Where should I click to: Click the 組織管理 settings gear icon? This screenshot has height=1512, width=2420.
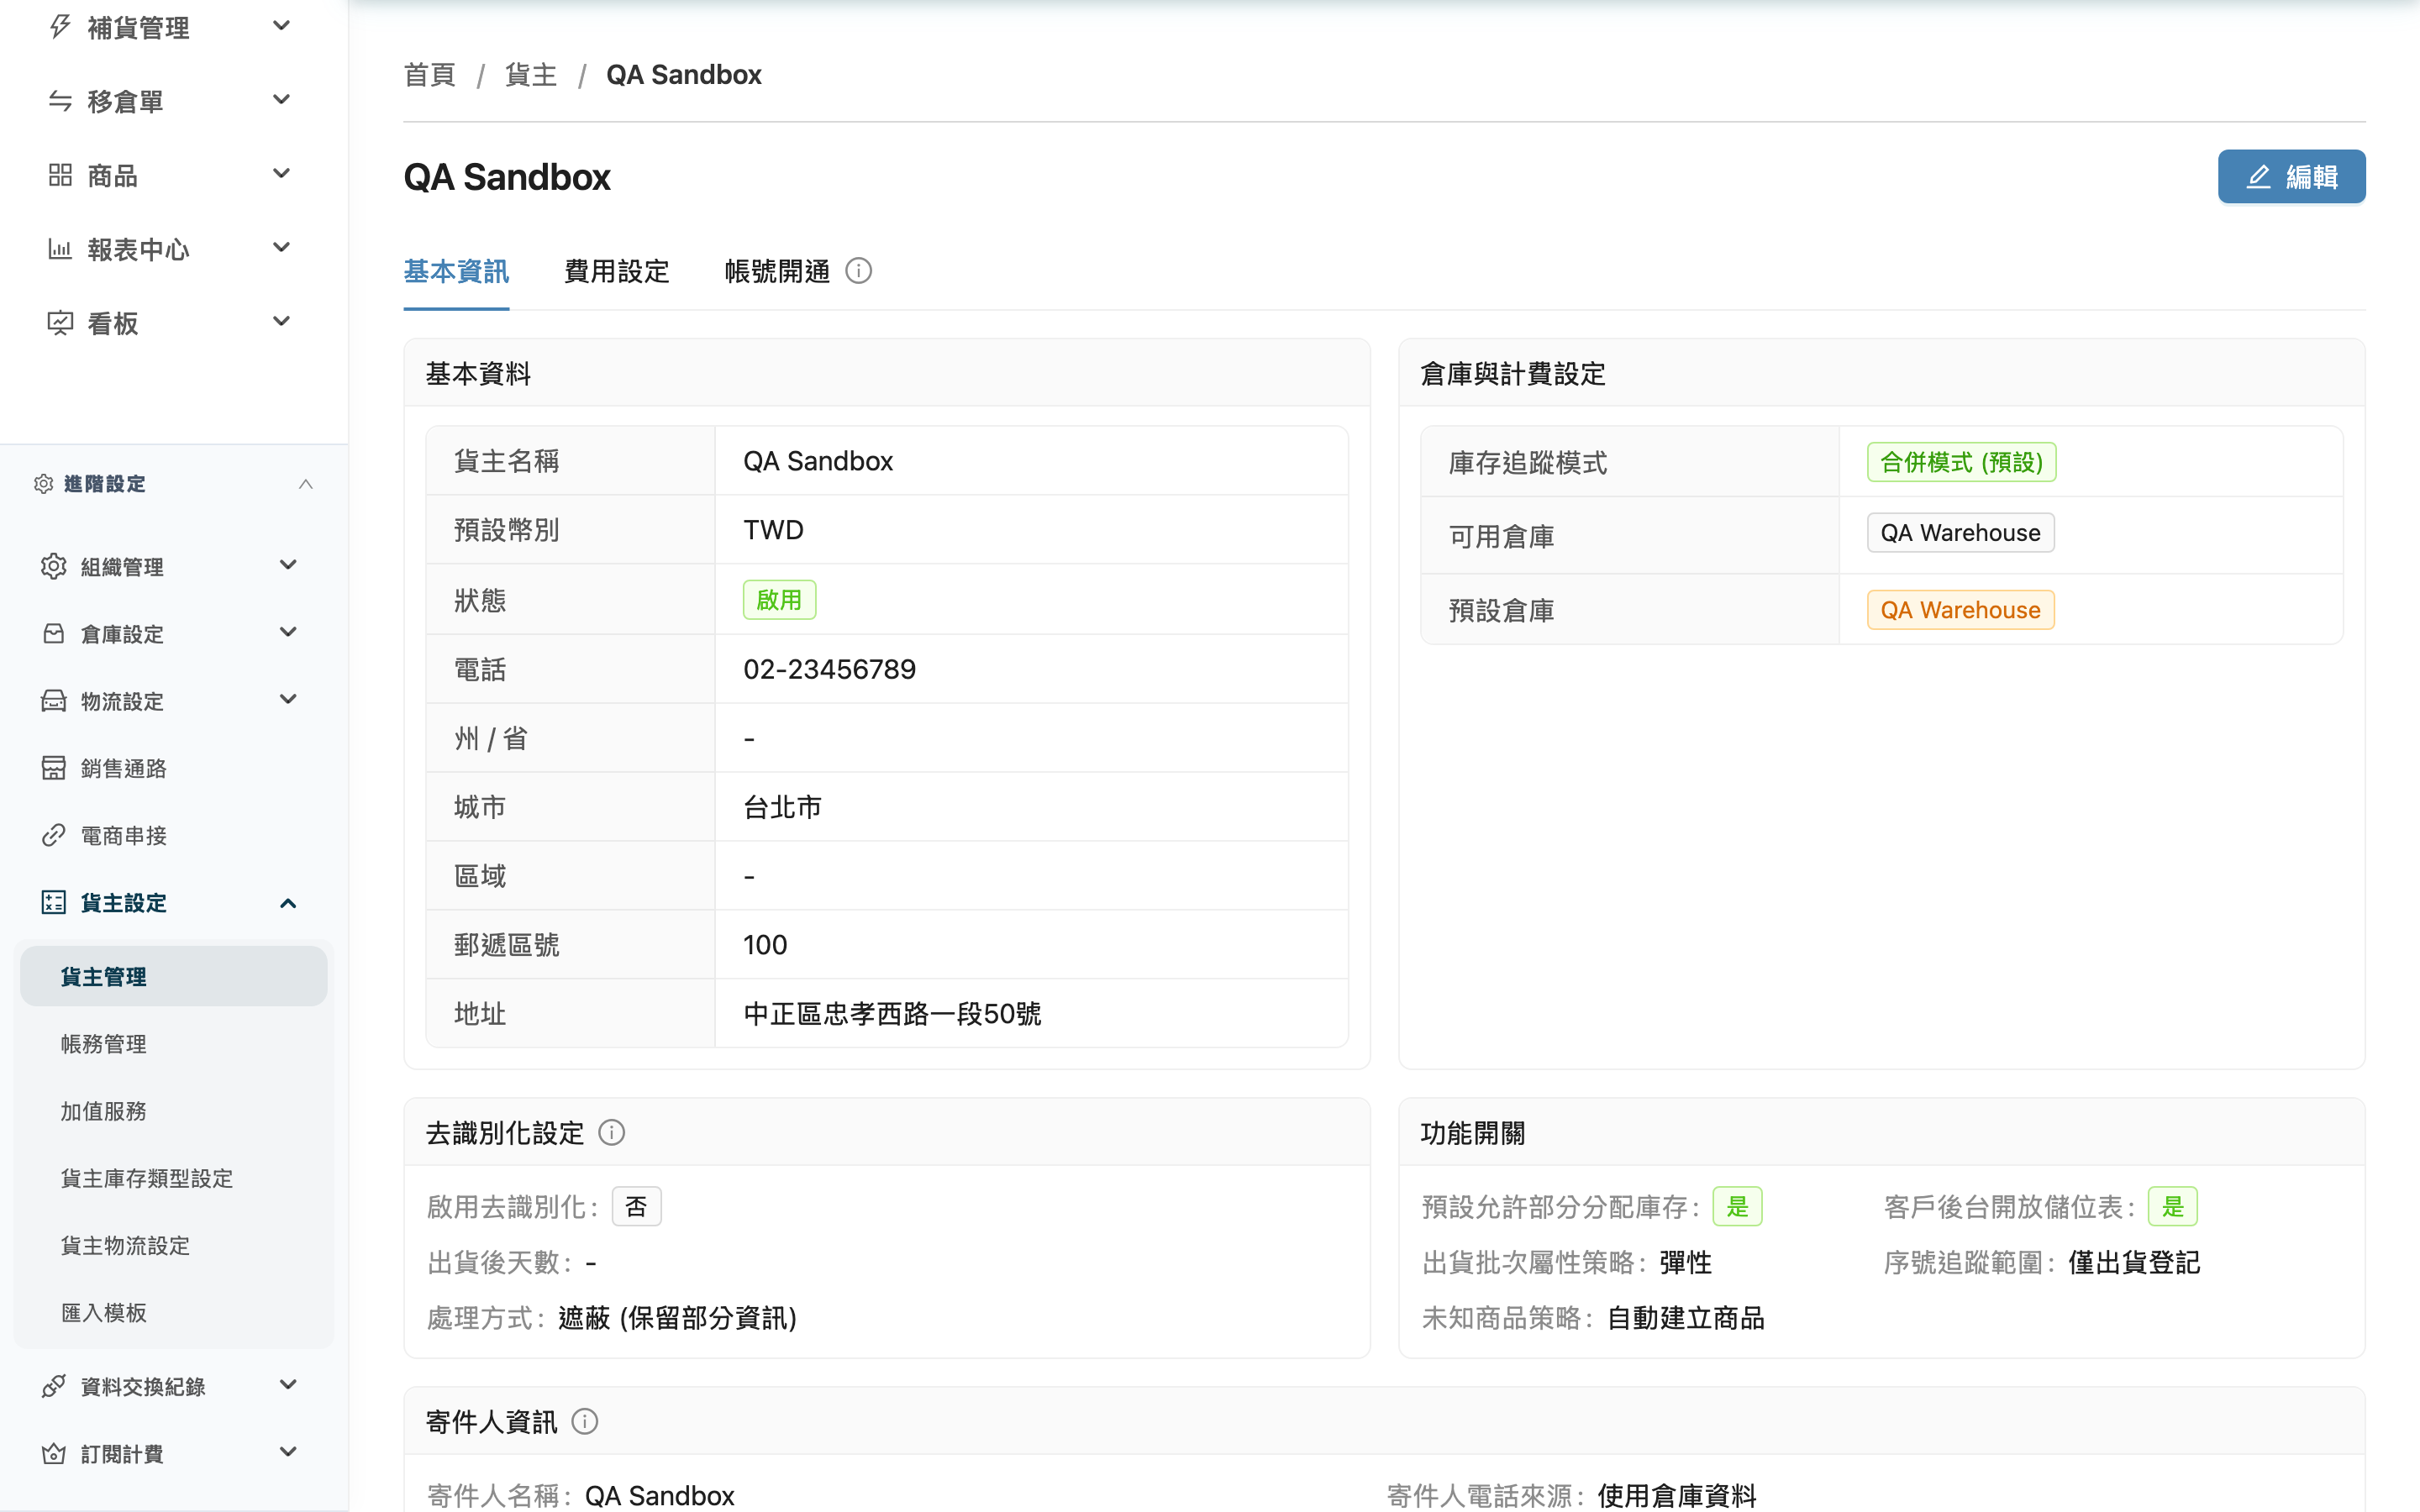pyautogui.click(x=54, y=566)
